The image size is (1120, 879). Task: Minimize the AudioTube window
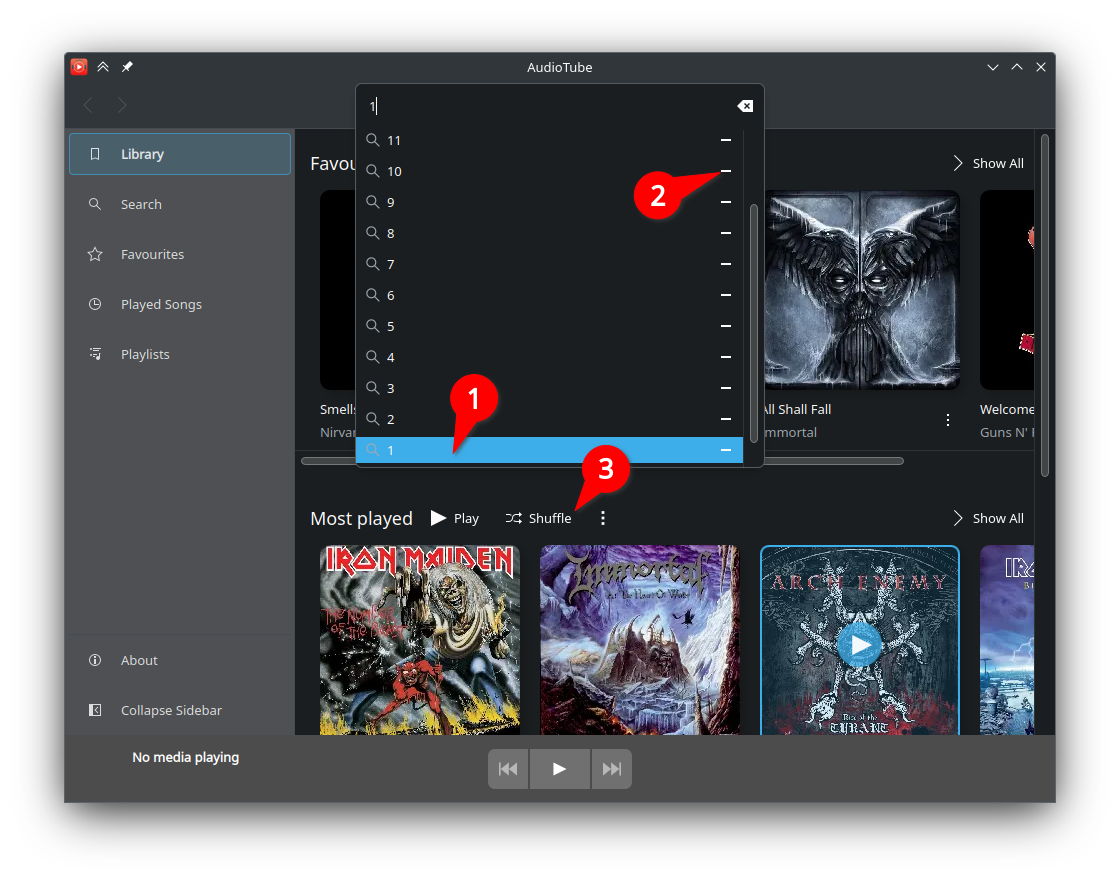993,67
